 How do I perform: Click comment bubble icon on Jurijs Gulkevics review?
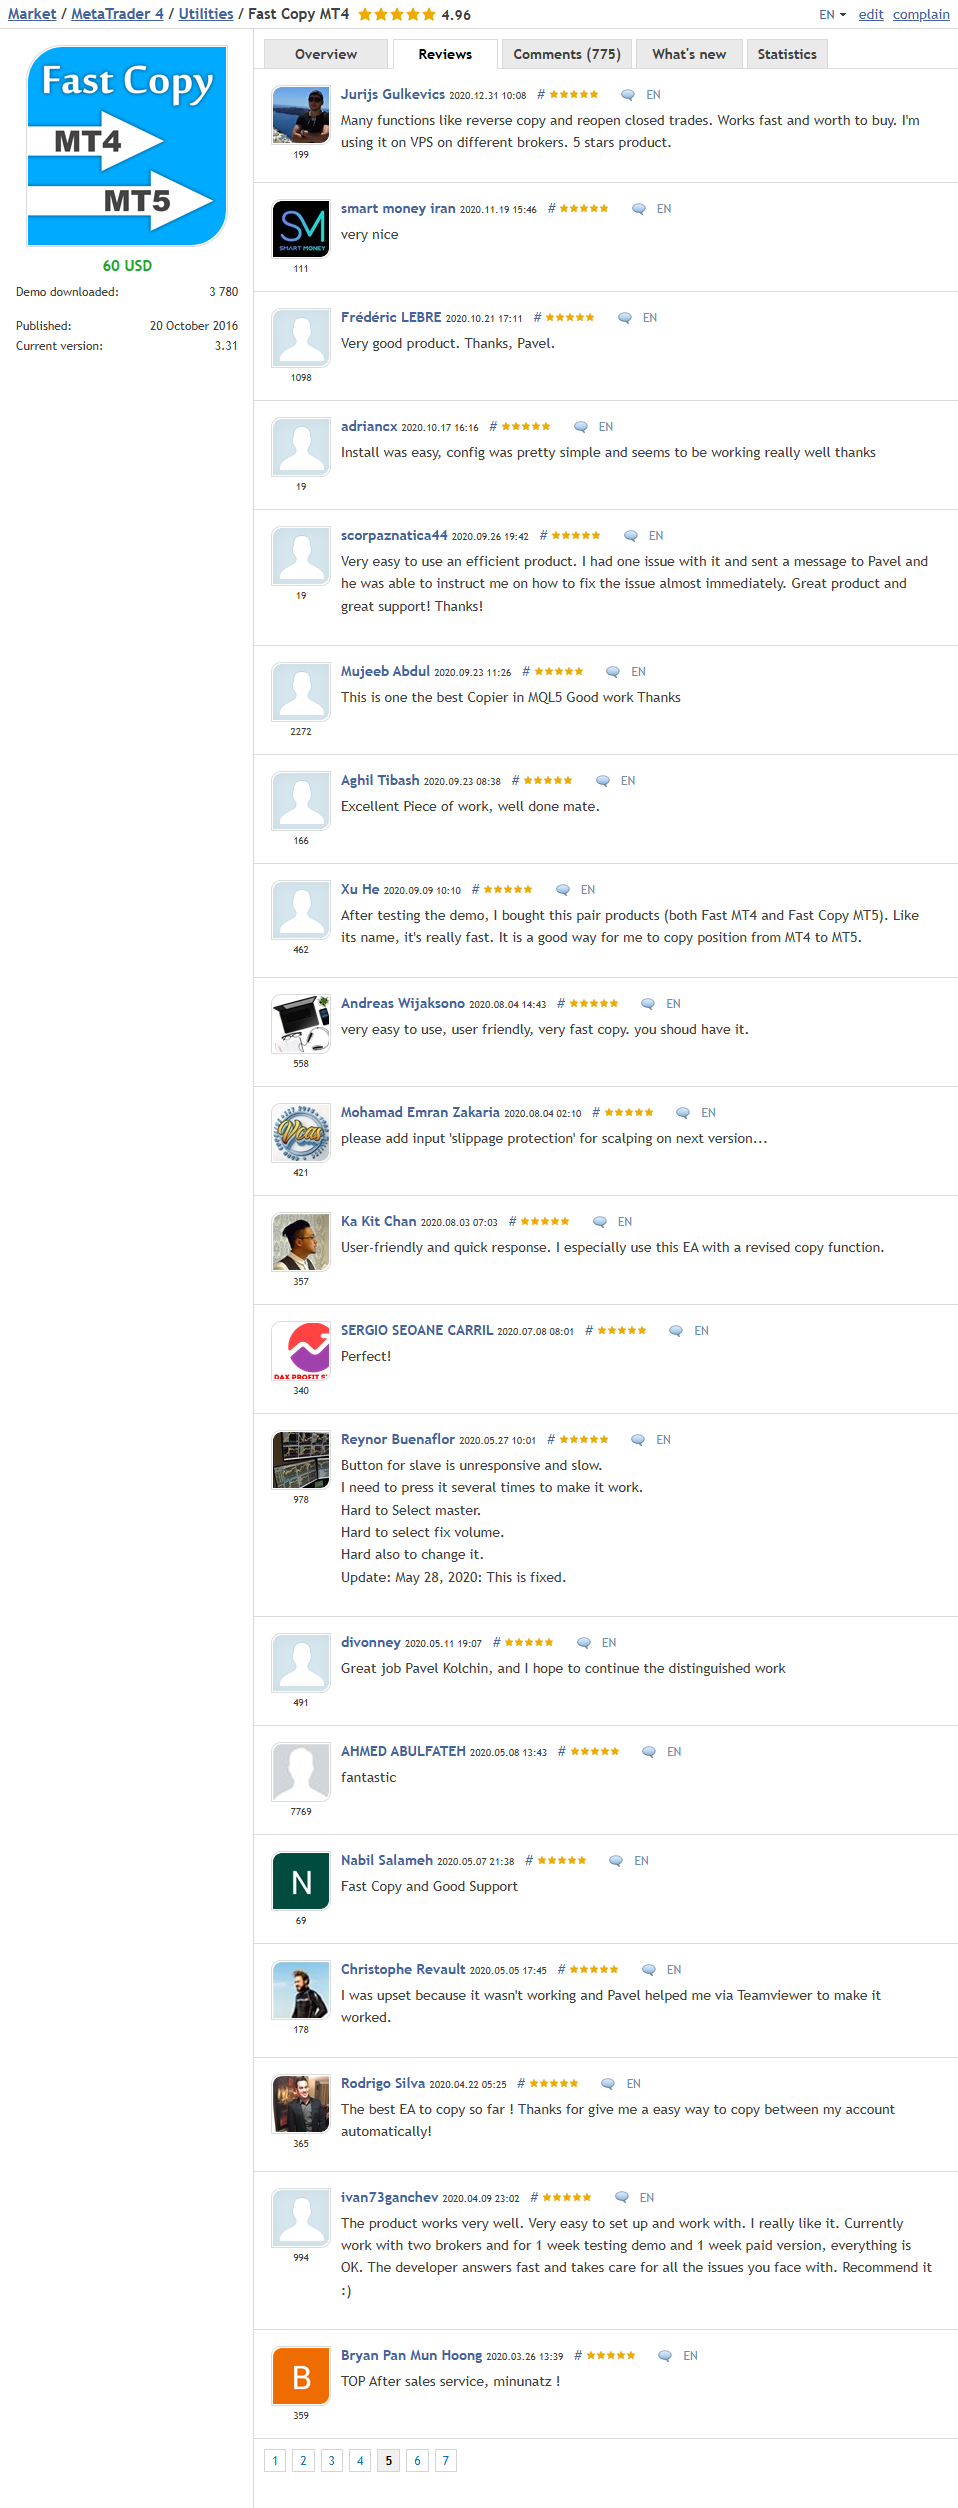(628, 95)
